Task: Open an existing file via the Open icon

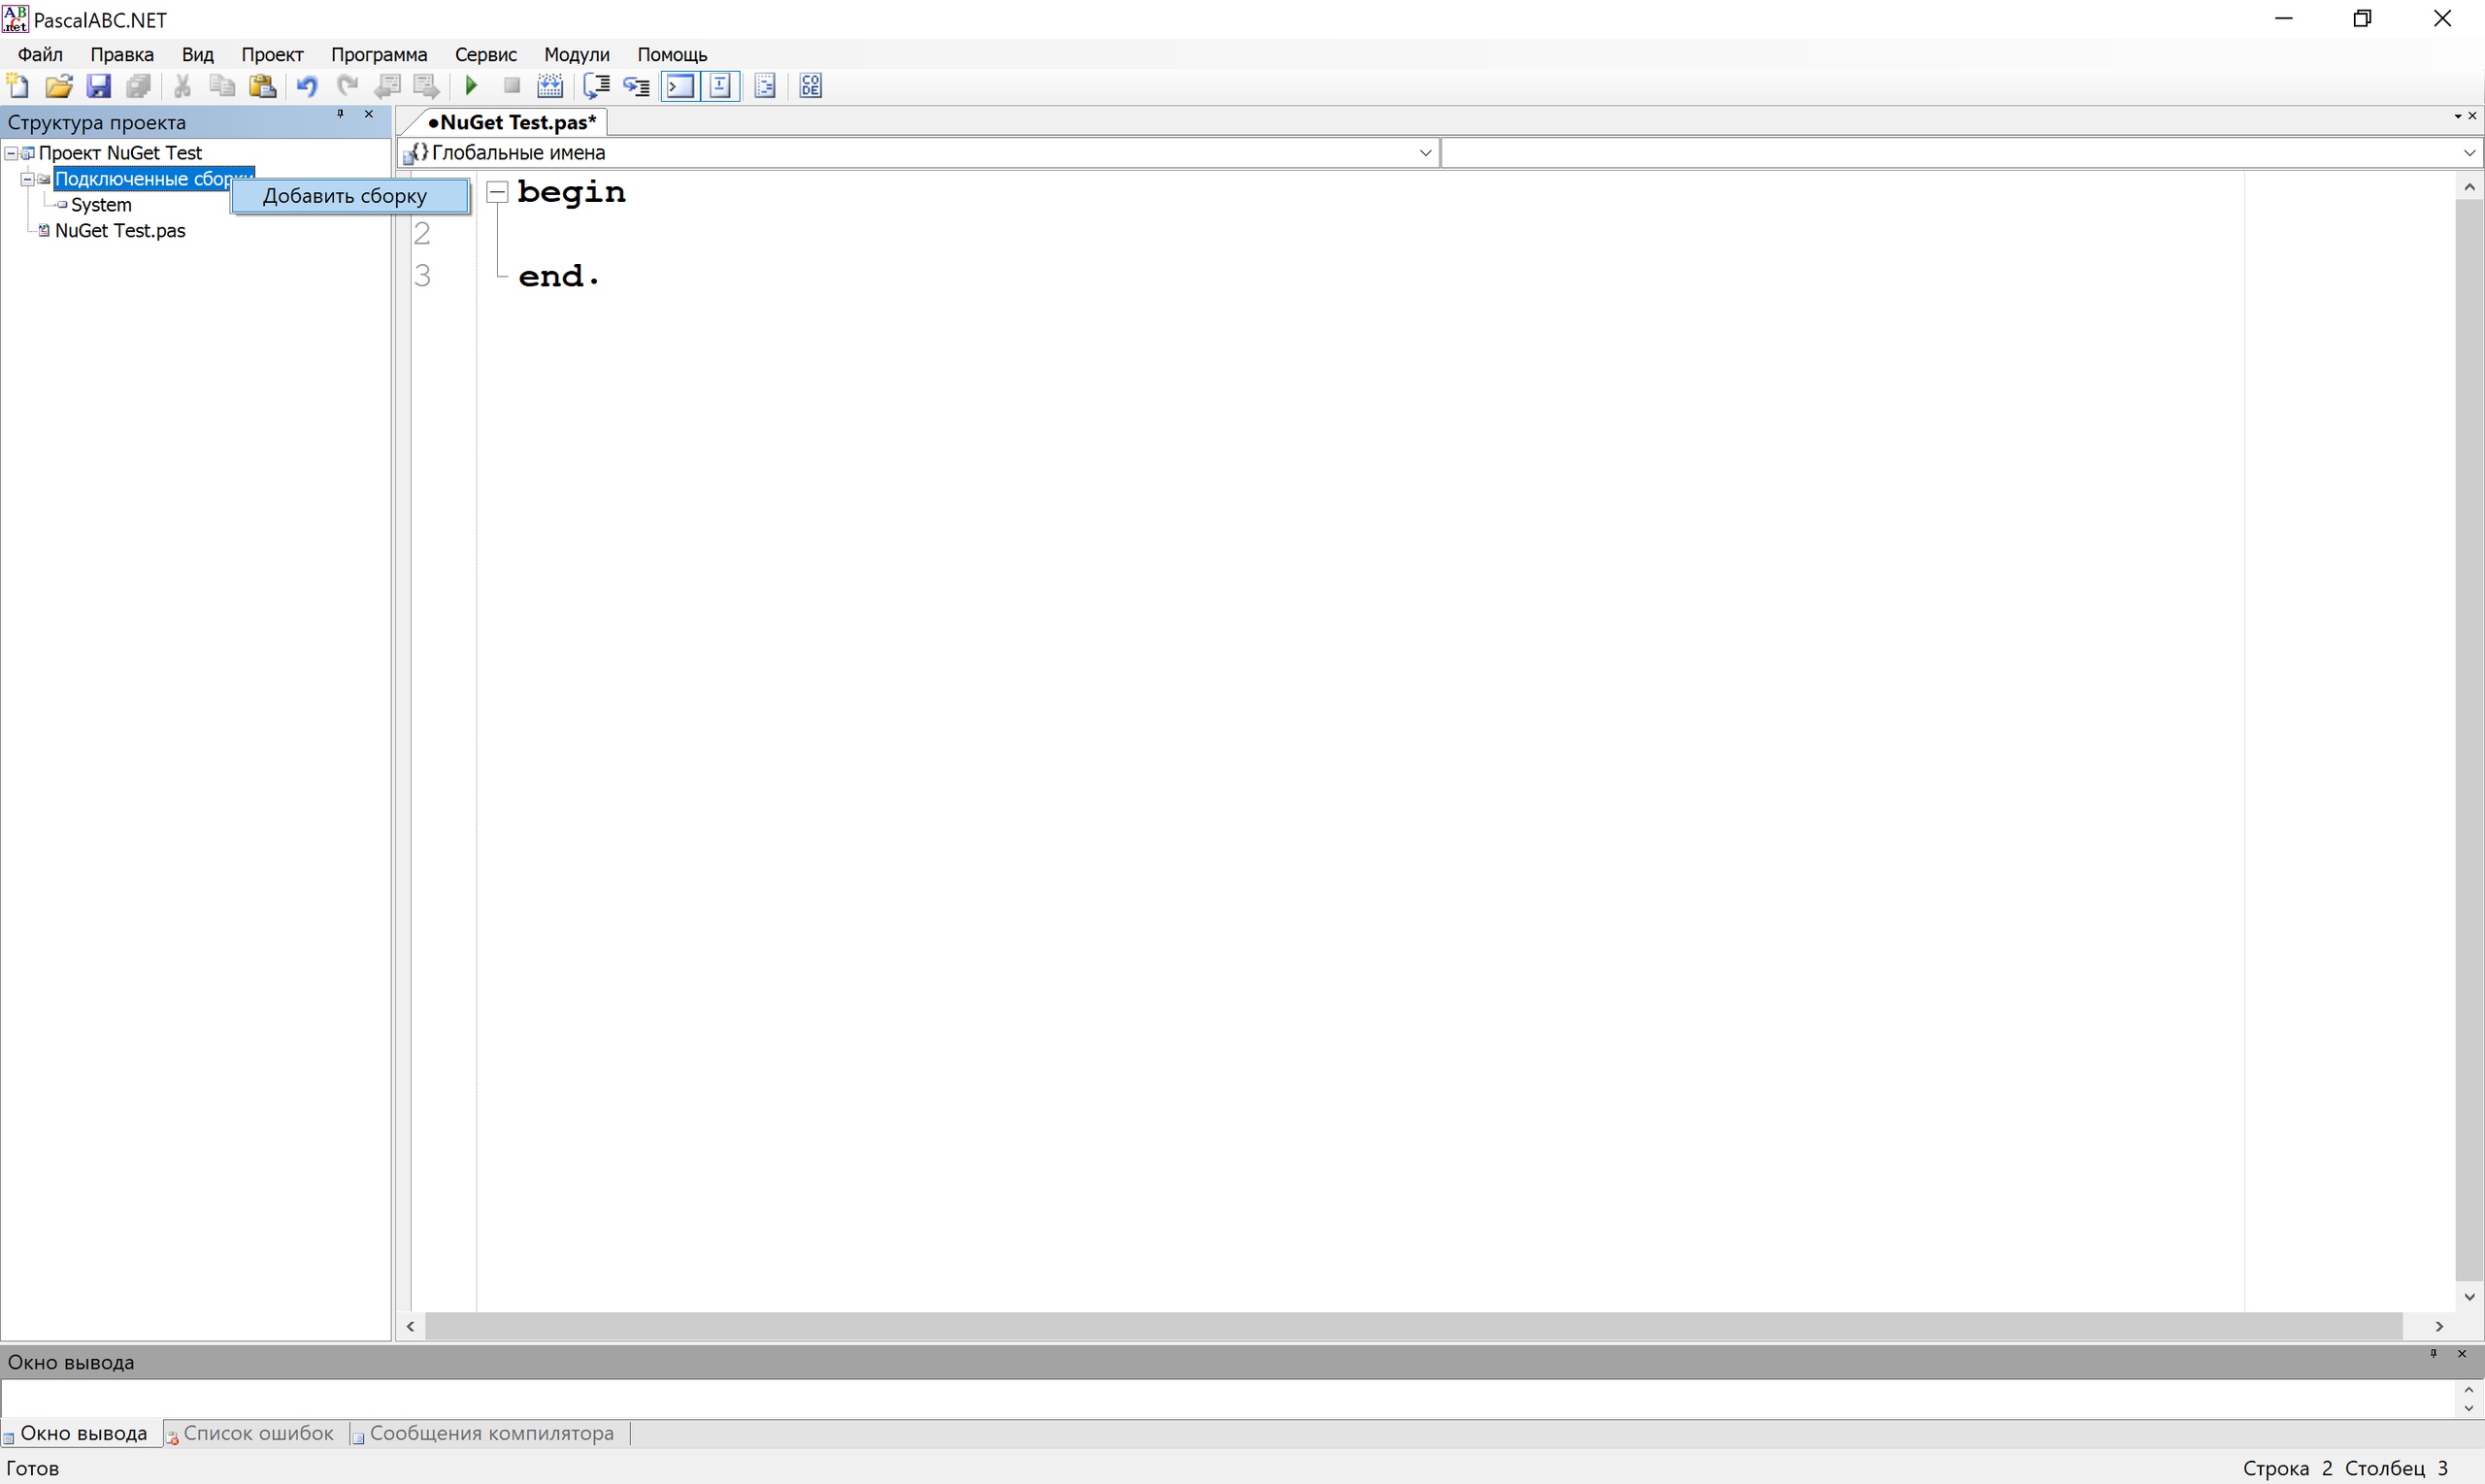Action: 58,86
